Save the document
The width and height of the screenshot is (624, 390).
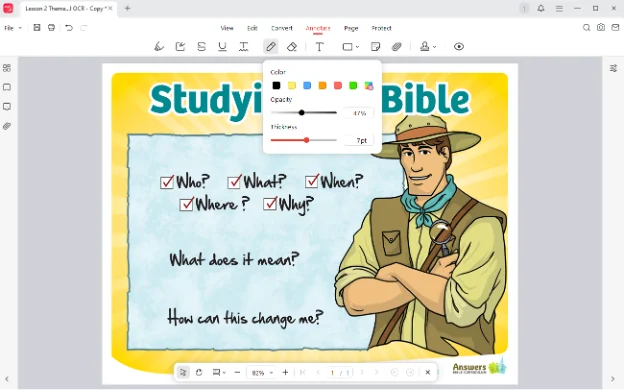click(x=37, y=27)
